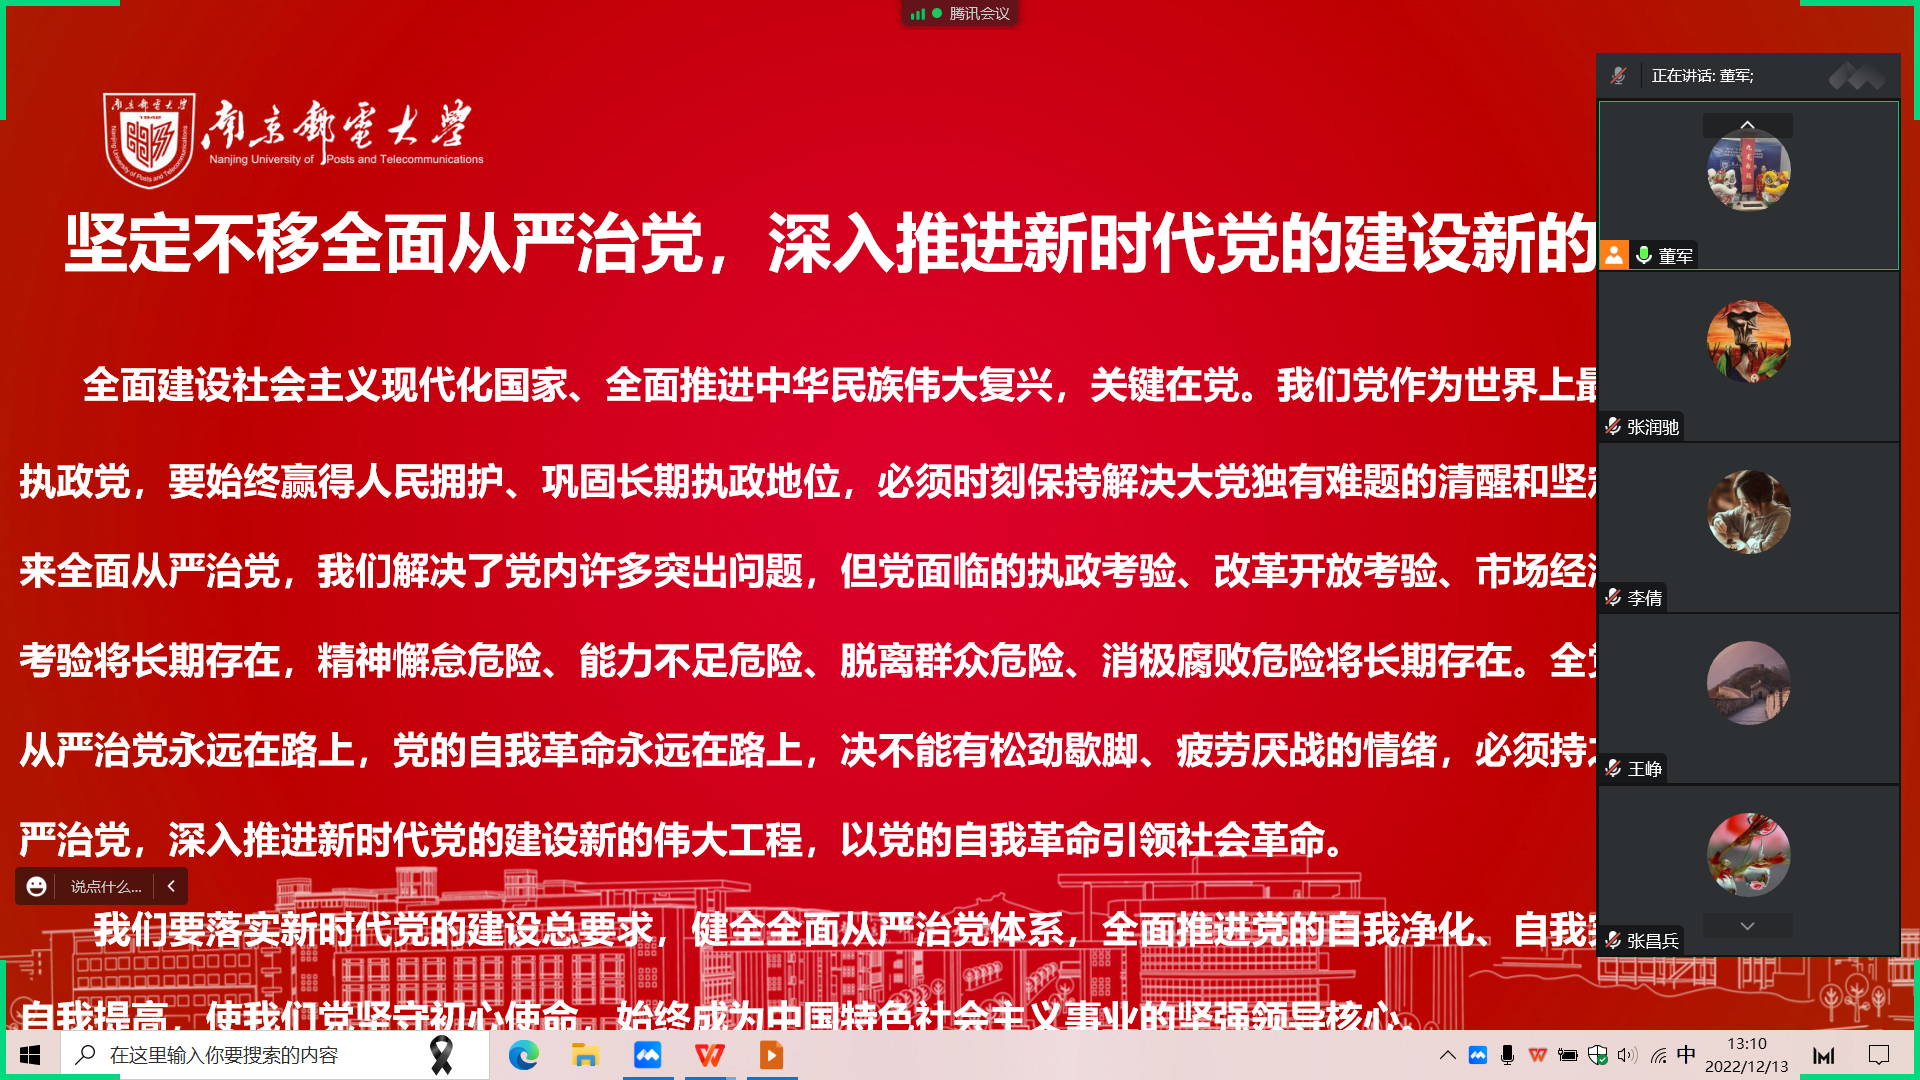Open Tencent Meeting from the taskbar

pyautogui.click(x=648, y=1055)
